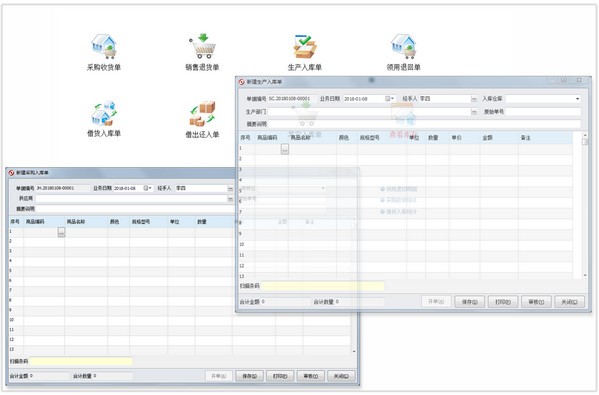
Task: Click scrollbar down arrow in 采购入库单 grid
Action: click(x=354, y=351)
